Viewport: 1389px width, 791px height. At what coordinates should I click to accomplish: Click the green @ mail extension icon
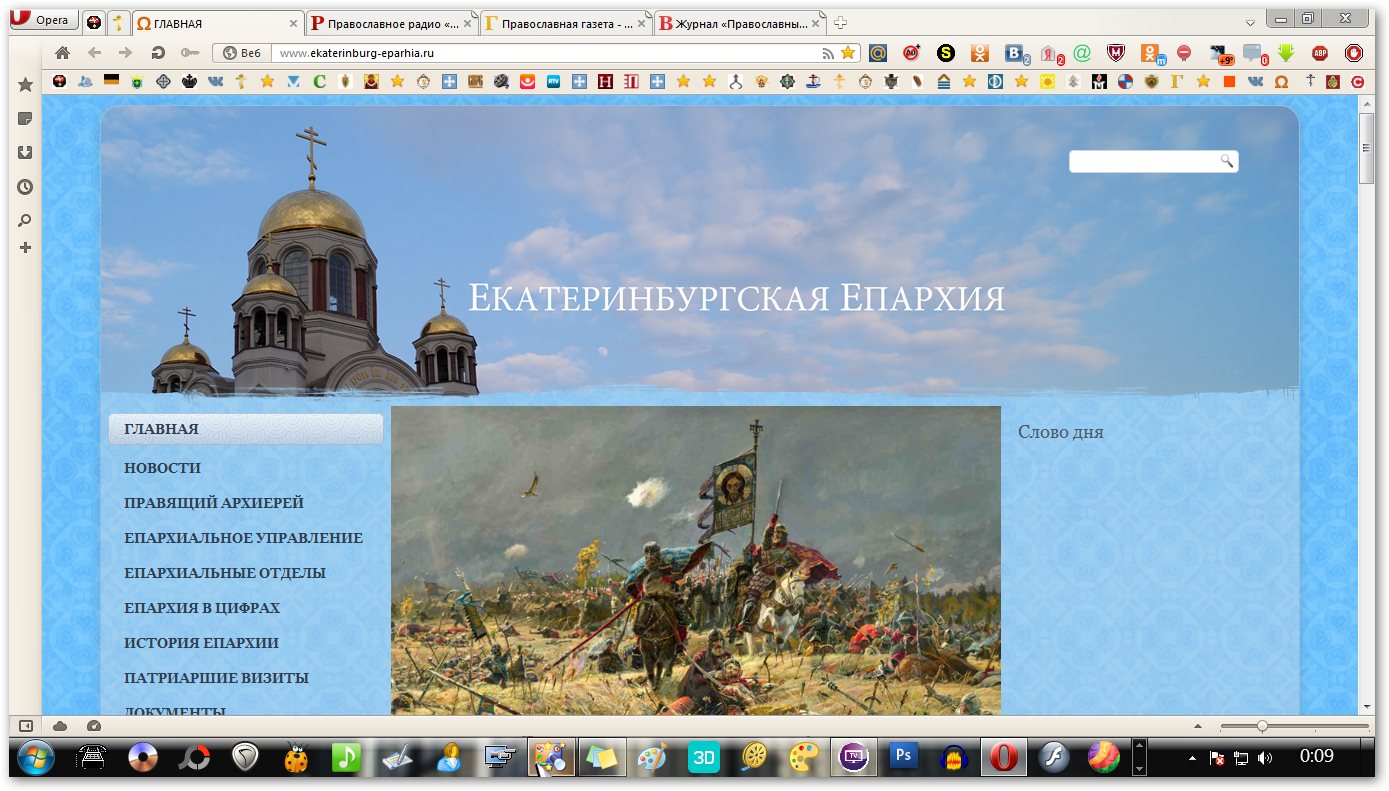tap(1082, 53)
